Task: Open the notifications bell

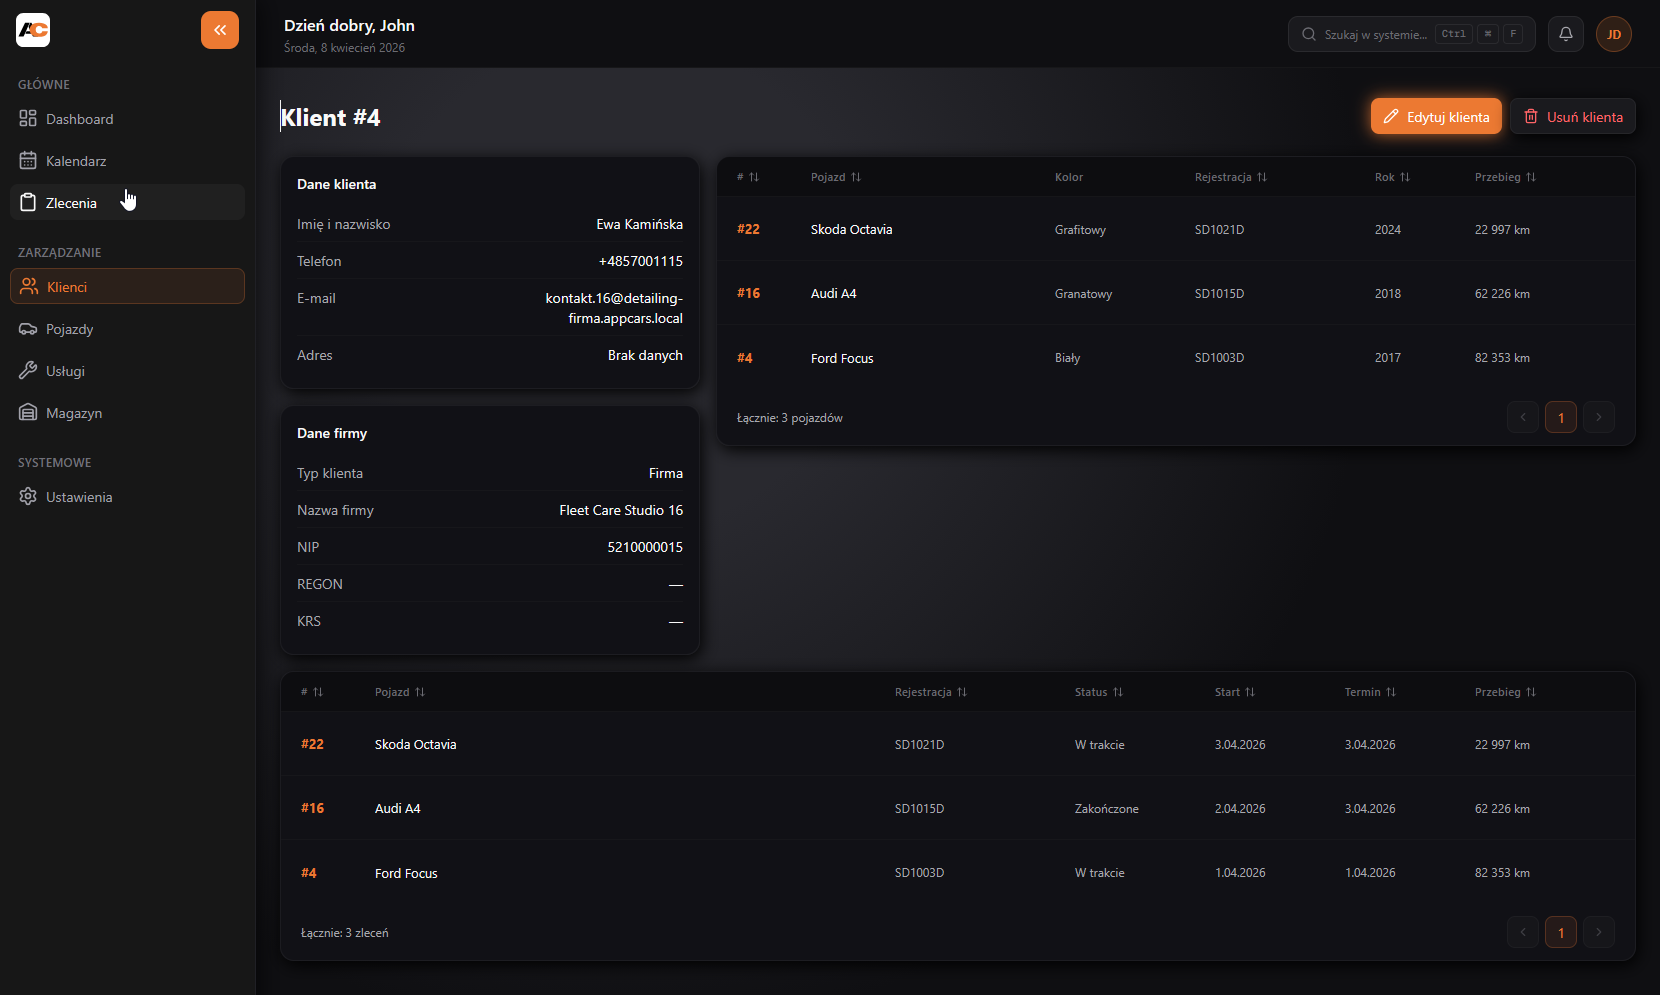Action: (1566, 34)
